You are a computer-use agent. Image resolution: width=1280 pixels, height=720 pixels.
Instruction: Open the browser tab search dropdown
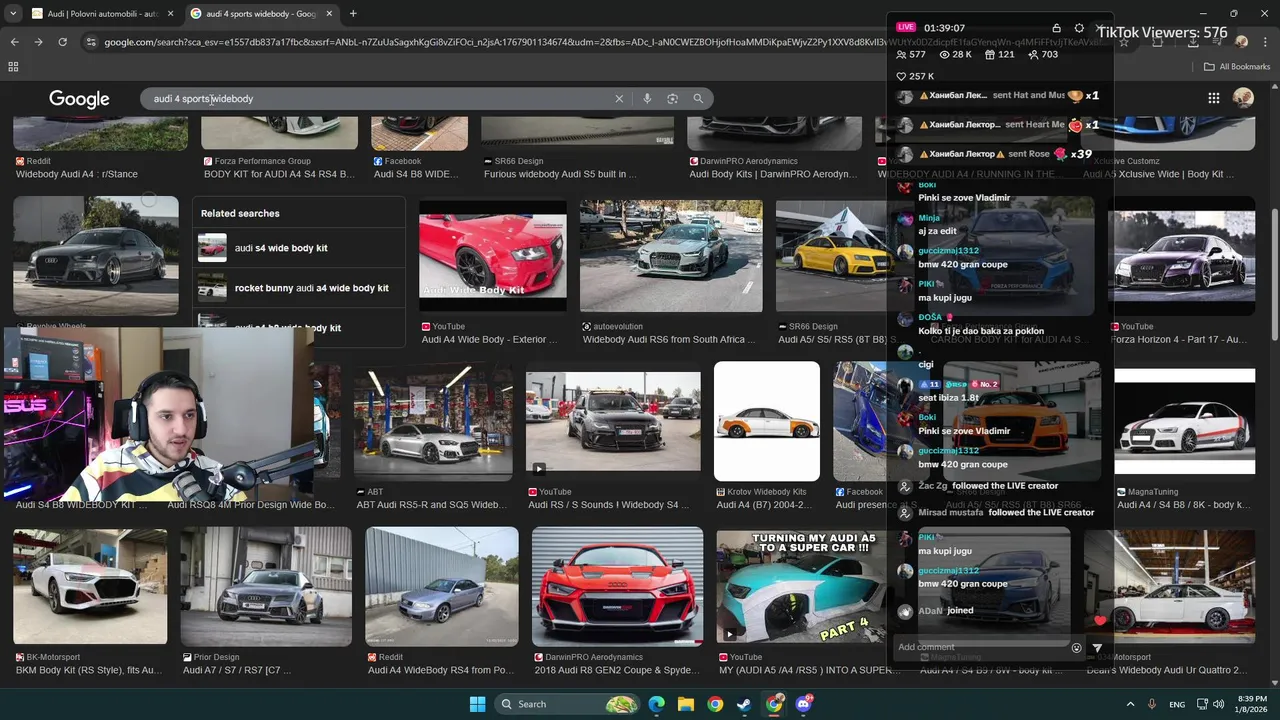(x=12, y=14)
